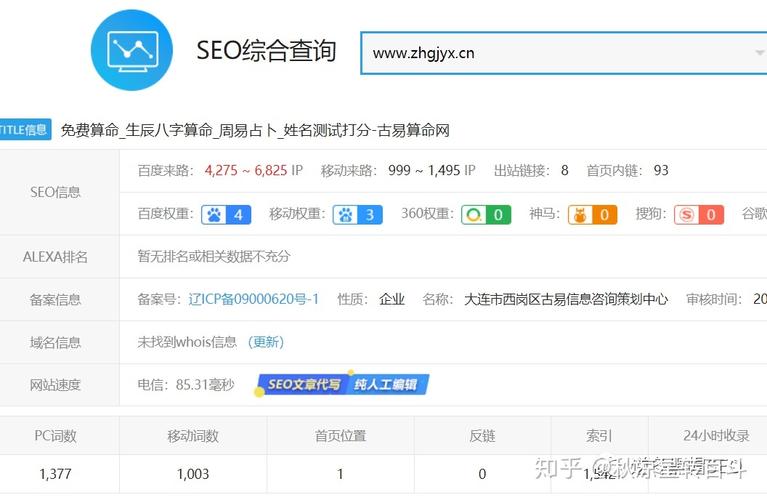The height and width of the screenshot is (500, 767).
Task: Click the homepage position value 1
Action: tap(340, 474)
